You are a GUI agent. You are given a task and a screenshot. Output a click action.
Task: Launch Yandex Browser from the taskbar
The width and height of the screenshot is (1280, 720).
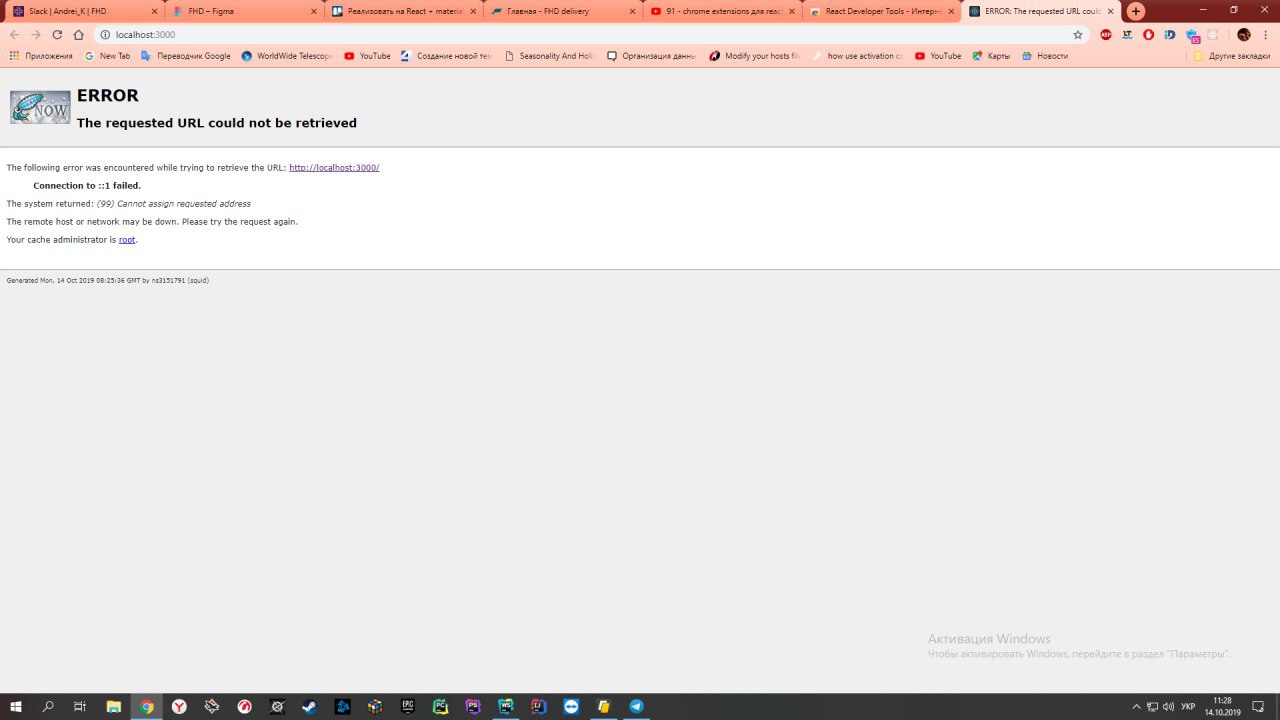[179, 706]
